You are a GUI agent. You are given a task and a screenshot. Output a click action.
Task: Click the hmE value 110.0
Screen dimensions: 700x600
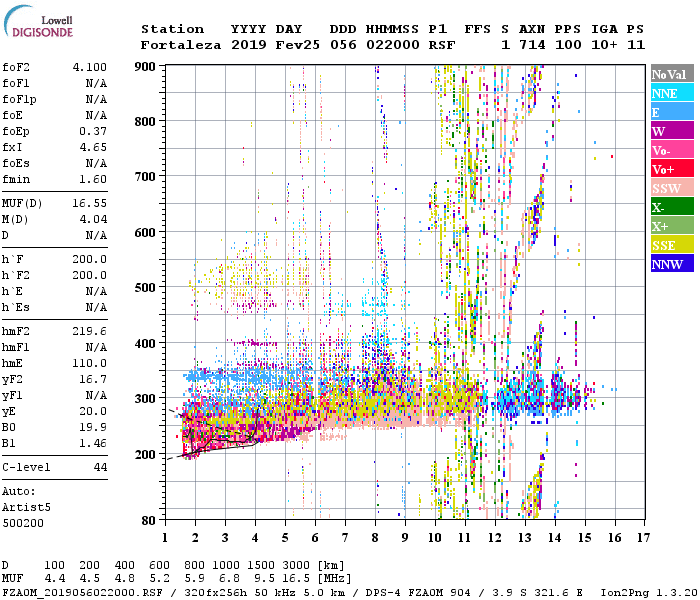coord(90,363)
